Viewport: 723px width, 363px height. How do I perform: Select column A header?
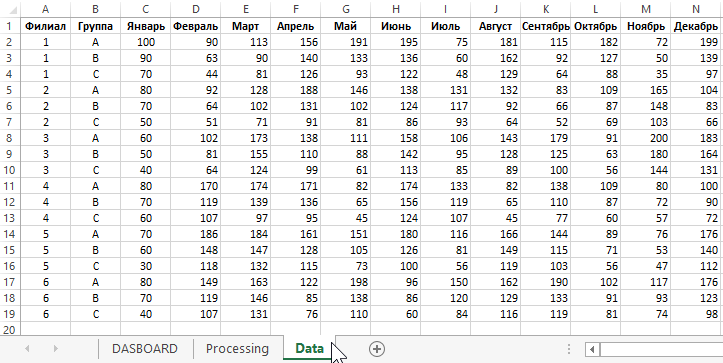[x=45, y=9]
